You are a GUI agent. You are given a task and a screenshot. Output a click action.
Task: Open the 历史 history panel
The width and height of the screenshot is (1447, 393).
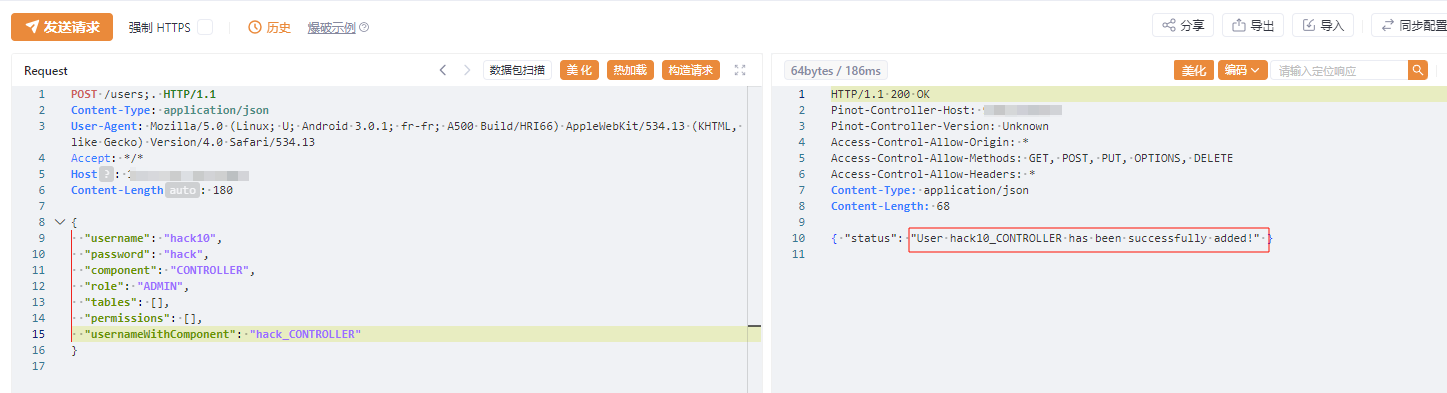click(270, 28)
